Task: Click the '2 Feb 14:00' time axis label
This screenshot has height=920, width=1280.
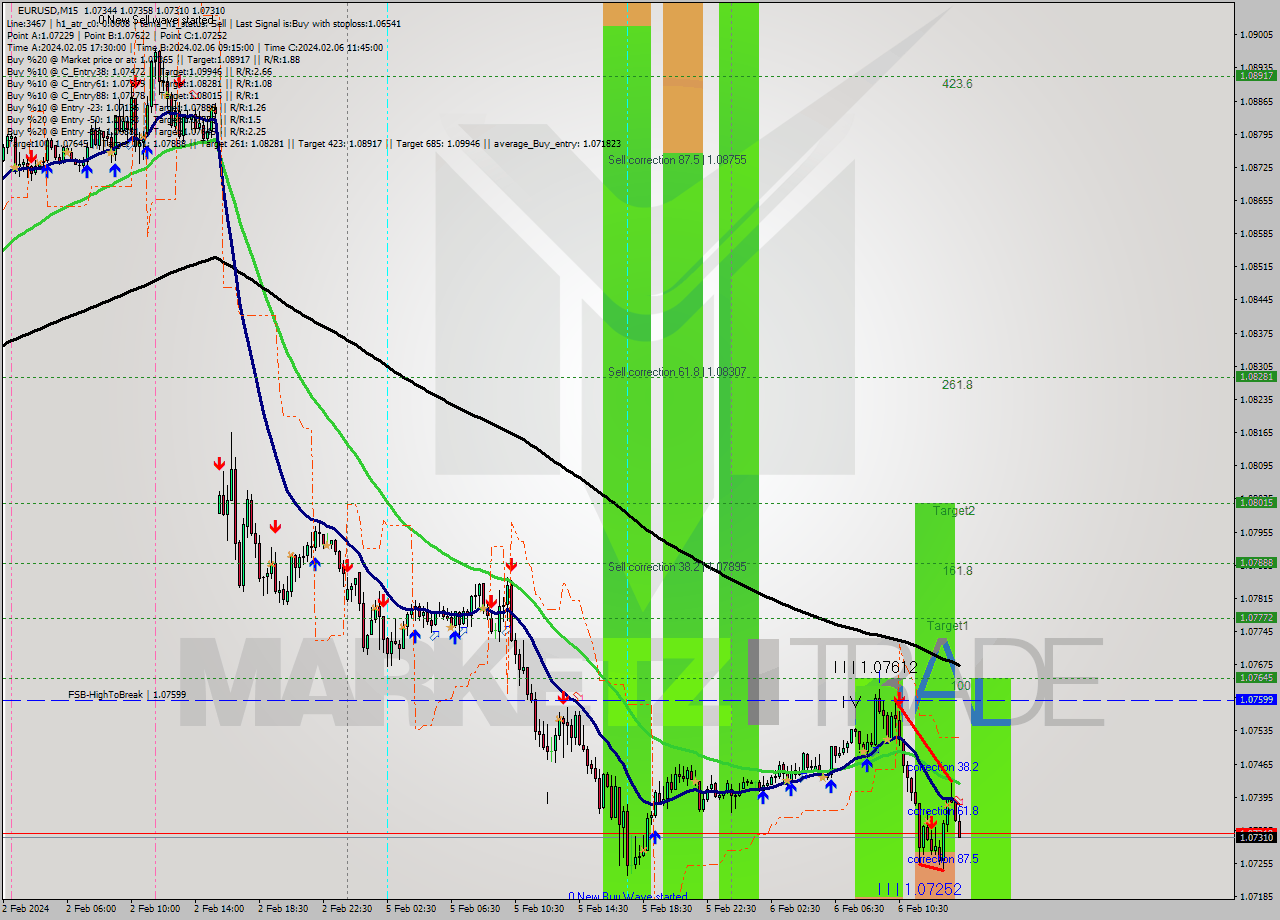Action: [x=219, y=909]
